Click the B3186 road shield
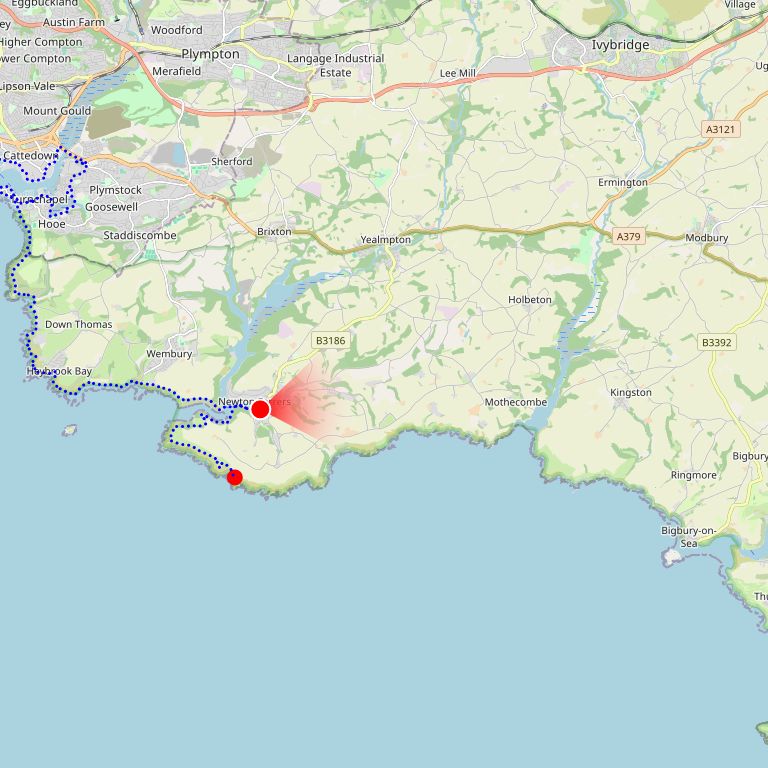The width and height of the screenshot is (768, 768). click(x=331, y=340)
